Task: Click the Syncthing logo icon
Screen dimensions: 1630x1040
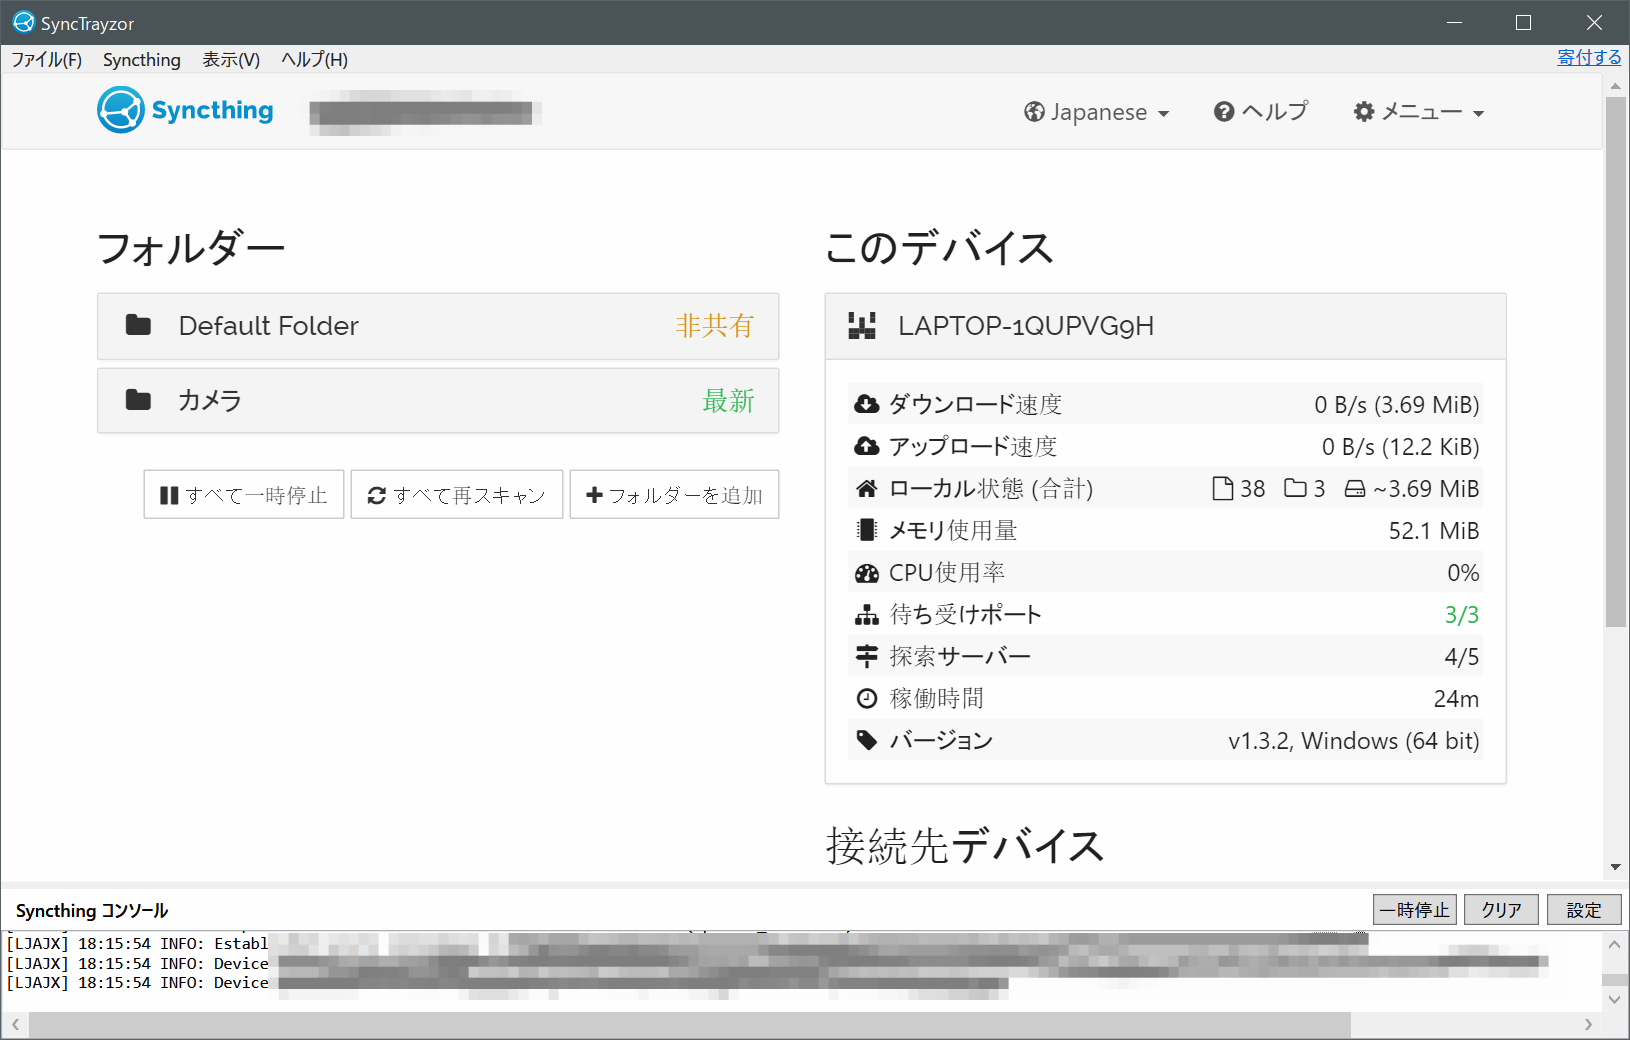Action: (x=119, y=110)
